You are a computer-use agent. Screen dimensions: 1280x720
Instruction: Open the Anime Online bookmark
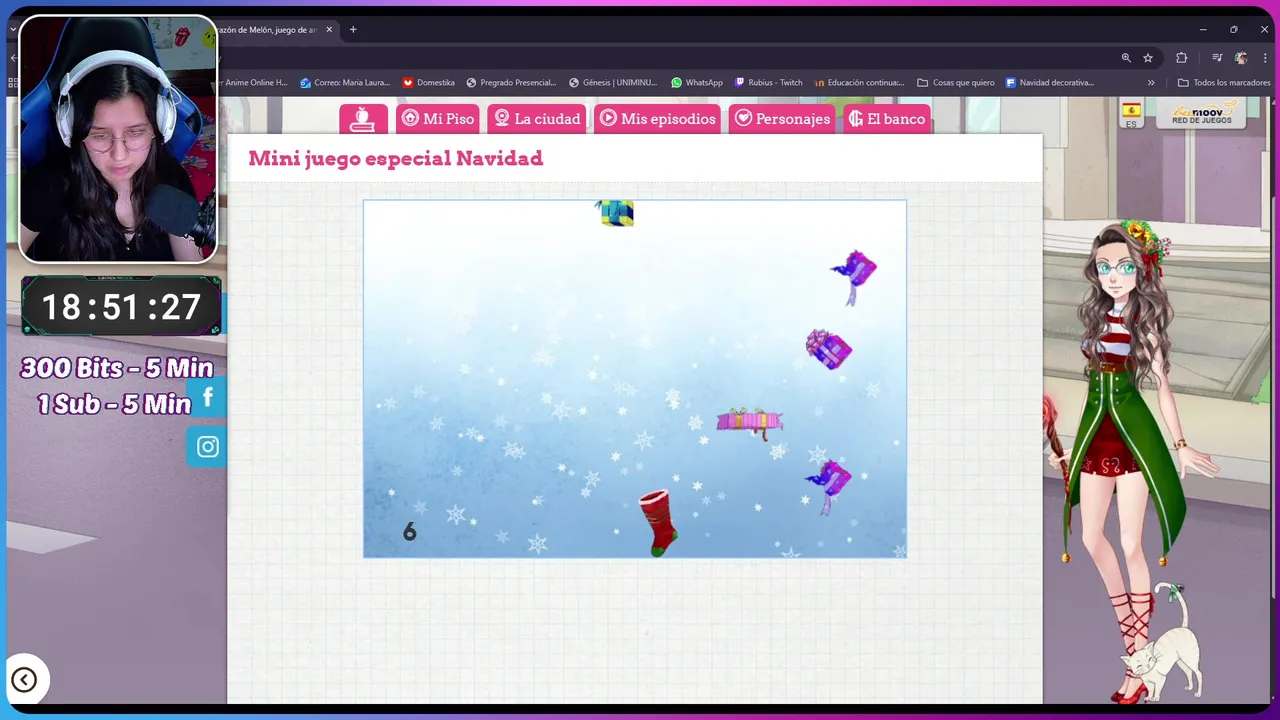[x=253, y=83]
